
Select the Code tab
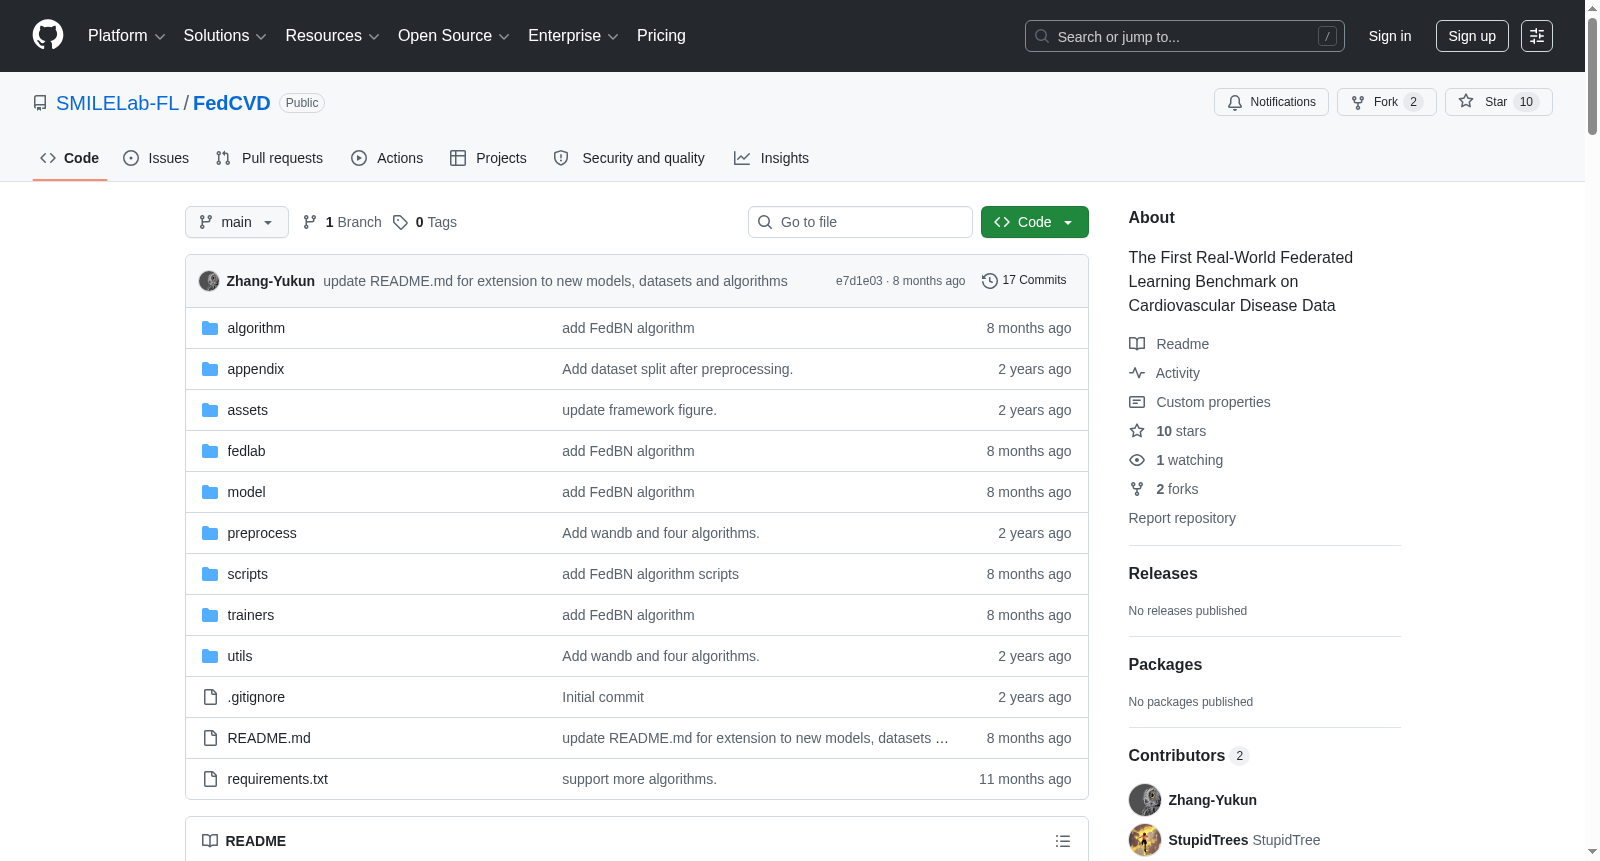point(70,158)
